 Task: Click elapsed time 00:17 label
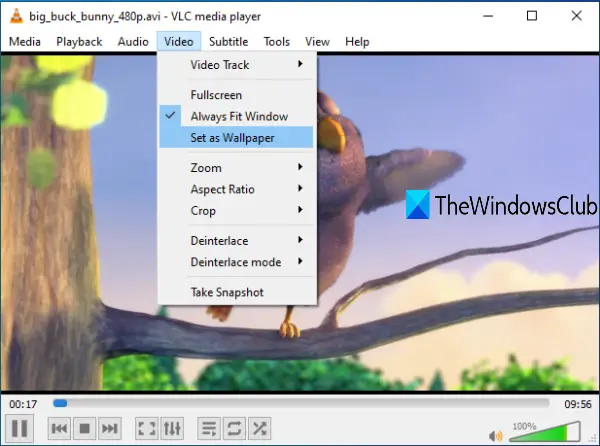pos(23,404)
